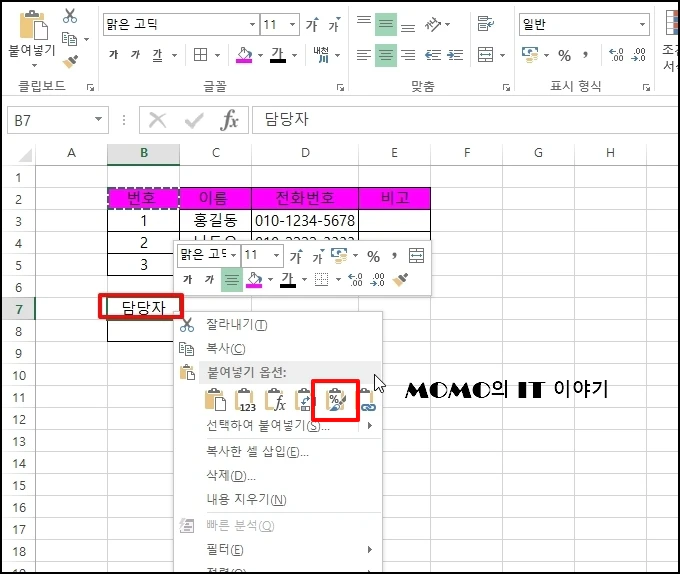Click the text orientation icon in the ribbon
The image size is (680, 574).
click(x=433, y=24)
